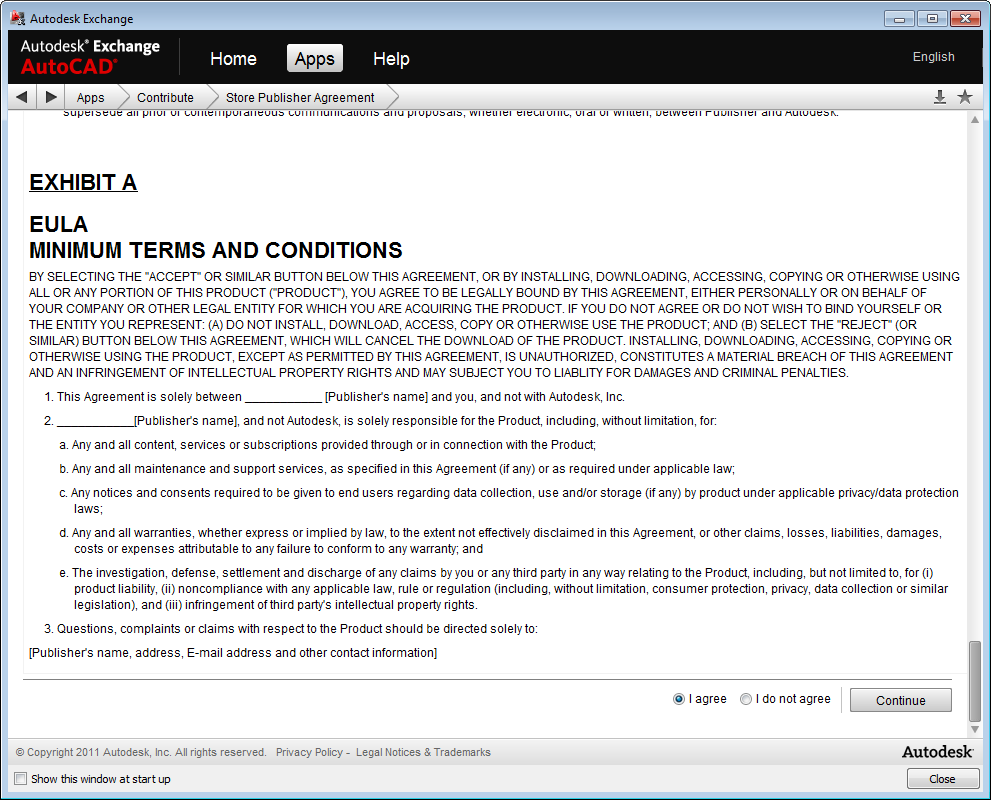Image resolution: width=991 pixels, height=800 pixels.
Task: Click the vertical scrollbar thumb
Action: (x=976, y=681)
